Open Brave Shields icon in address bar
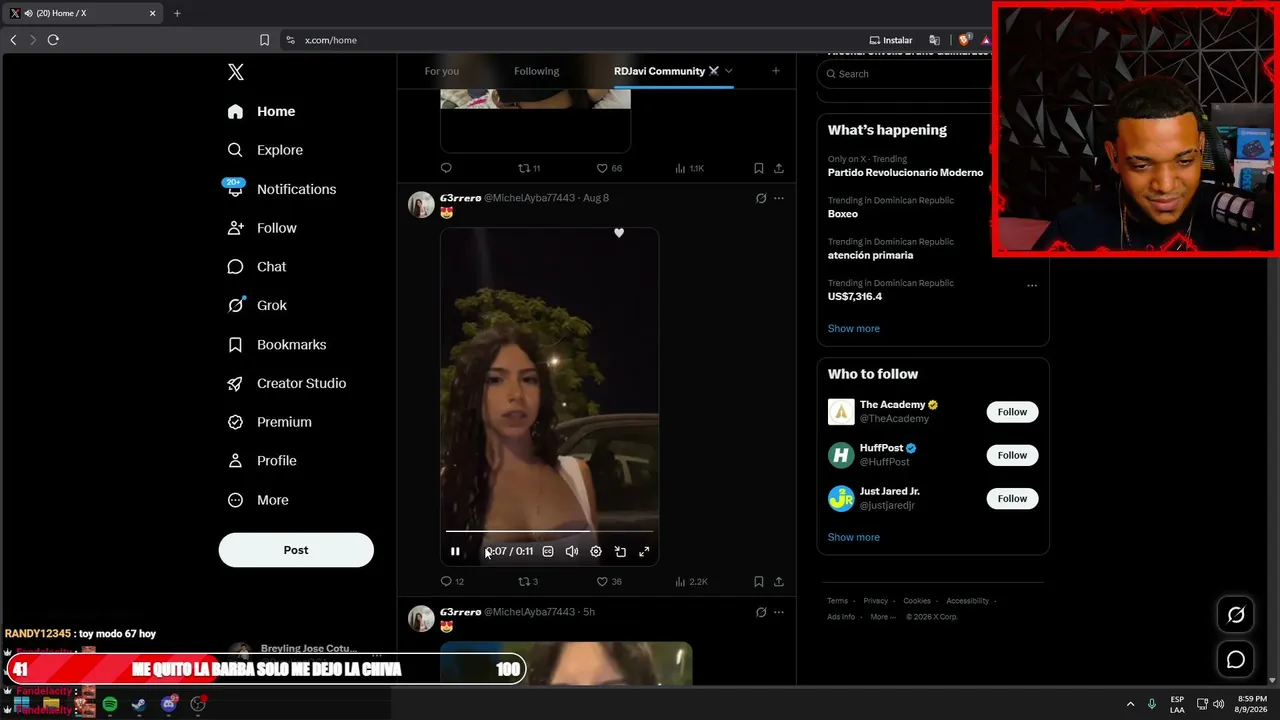The height and width of the screenshot is (720, 1280). coord(964,40)
